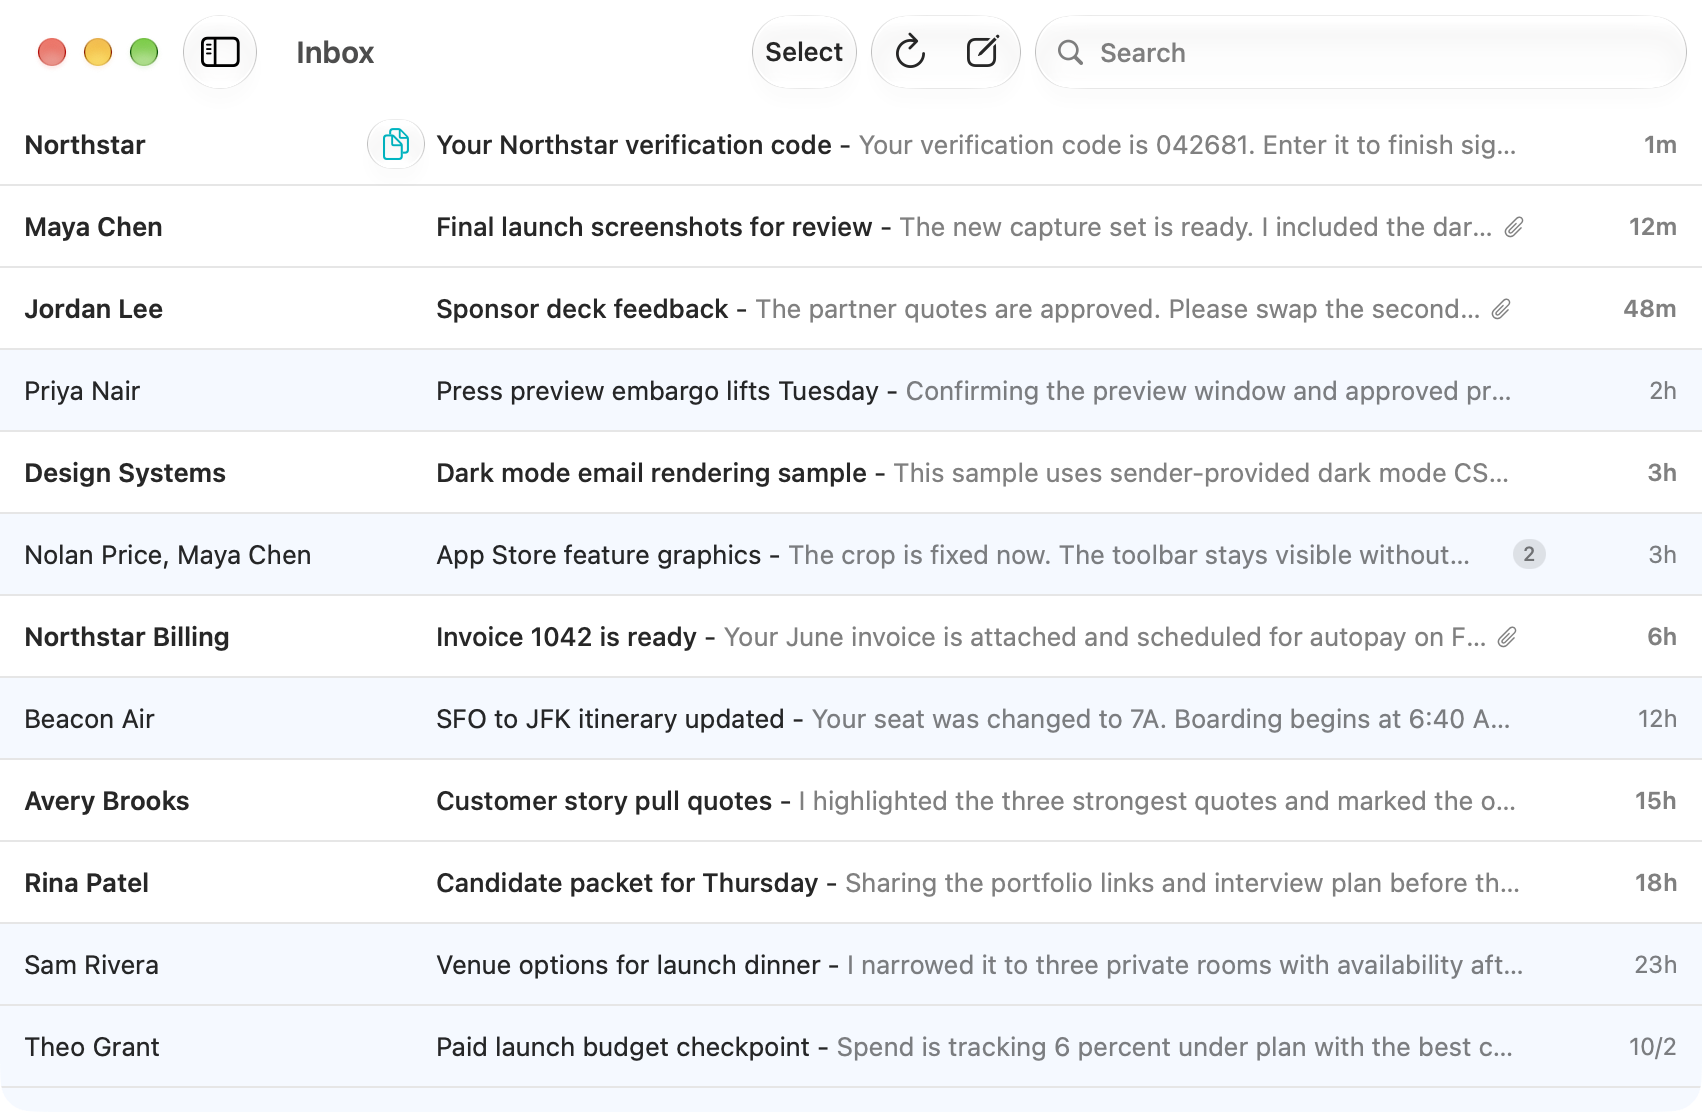Click the 10/2 date on Theo Grant row
This screenshot has height=1112, width=1702.
[x=1653, y=1047]
